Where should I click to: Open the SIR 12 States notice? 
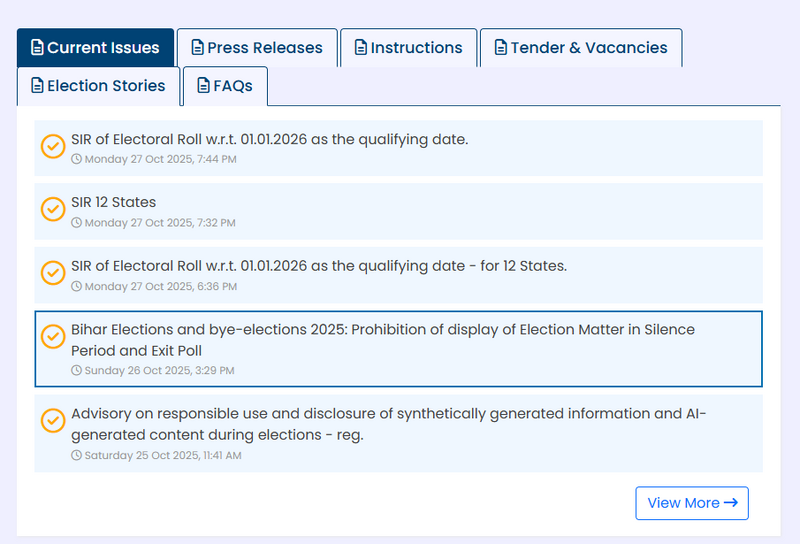[x=114, y=202]
